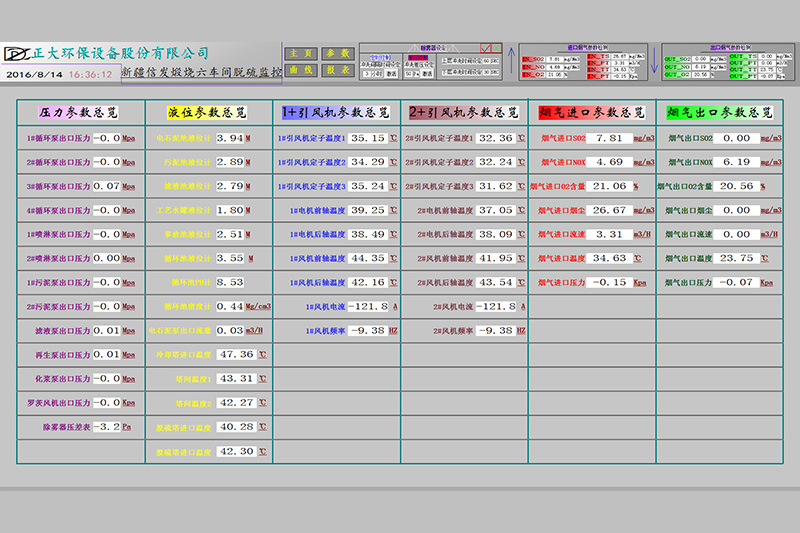Click the 工艺水罐液位计 value 1.80
800x533 pixels.
(x=230, y=210)
